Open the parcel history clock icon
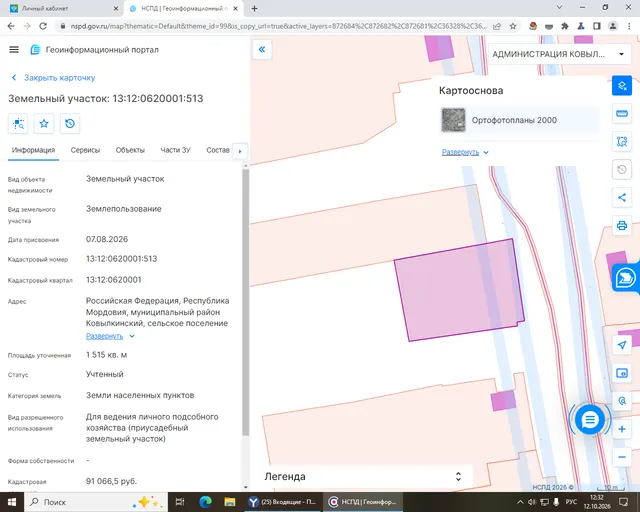640x512 pixels. pyautogui.click(x=70, y=123)
